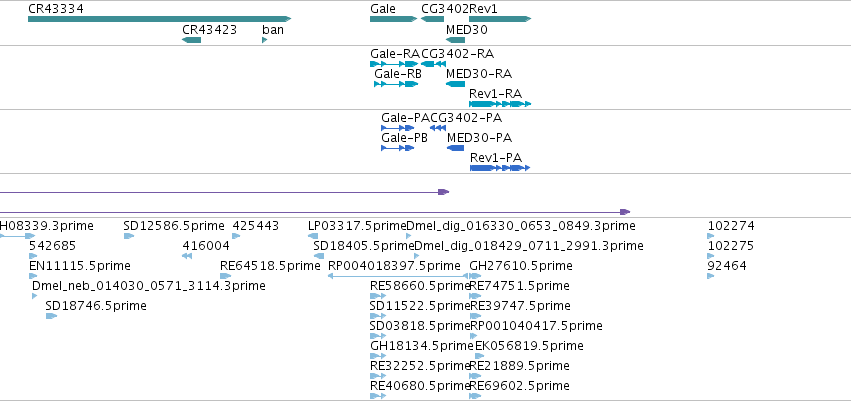Click the Gale gene feature
This screenshot has width=851, height=401.
point(393,19)
